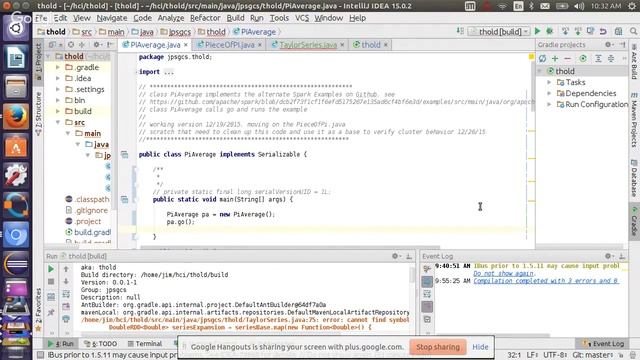This screenshot has height=360, width=640.
Task: Click the VCS revert arrow icon
Action: point(603,31)
